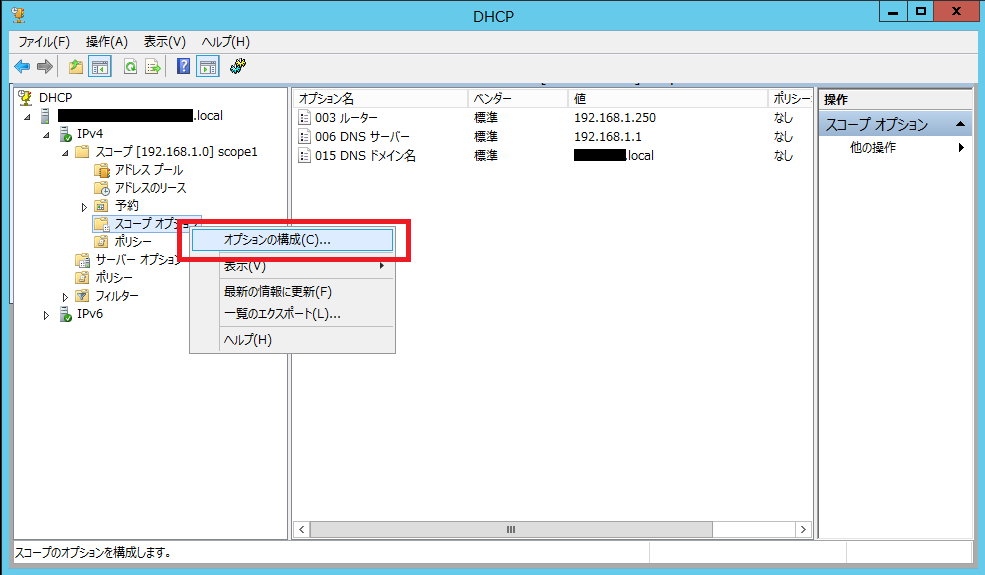Click the Refresh toolbar icon
The width and height of the screenshot is (985, 575).
[130, 67]
